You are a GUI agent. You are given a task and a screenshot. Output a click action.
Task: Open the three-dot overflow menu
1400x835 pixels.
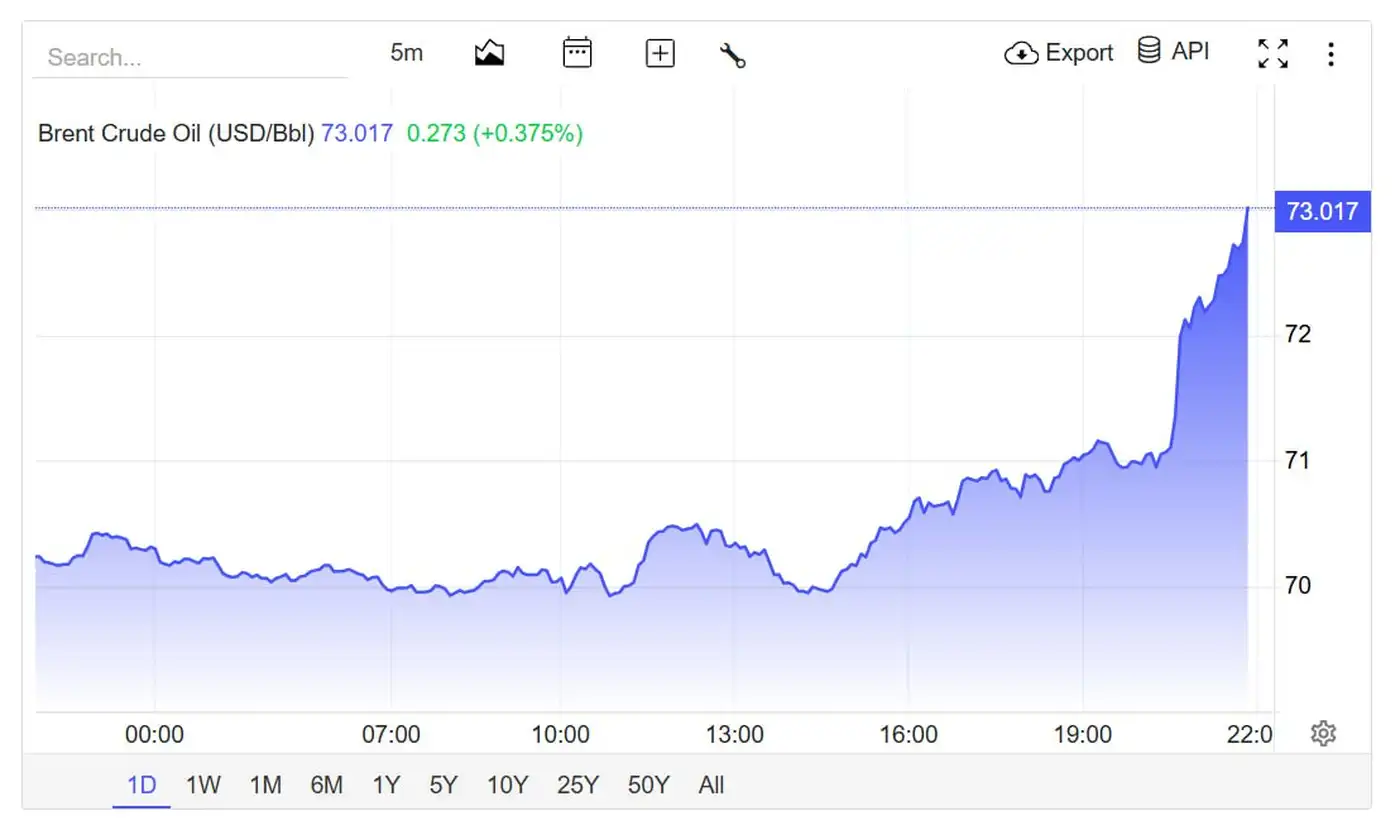tap(1331, 53)
